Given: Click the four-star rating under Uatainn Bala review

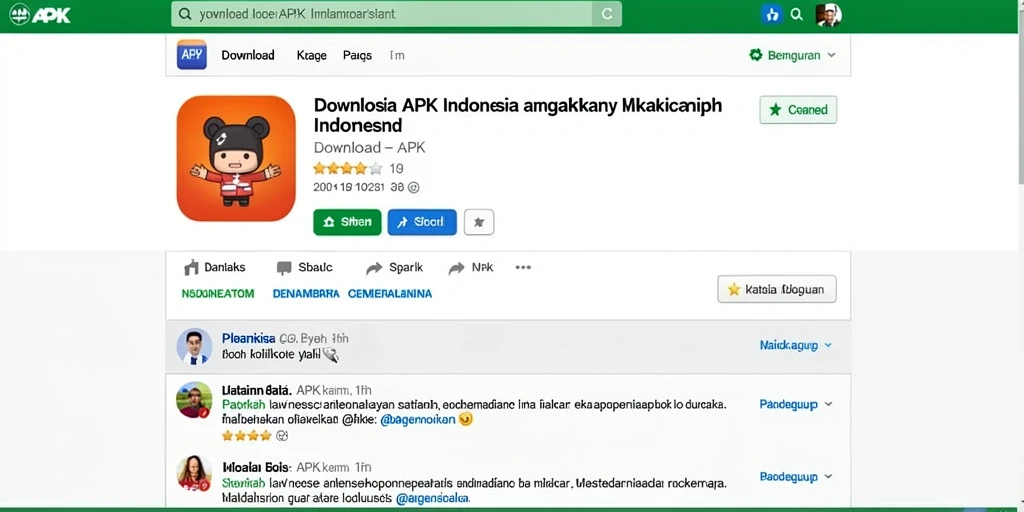Looking at the screenshot, I should click(246, 435).
